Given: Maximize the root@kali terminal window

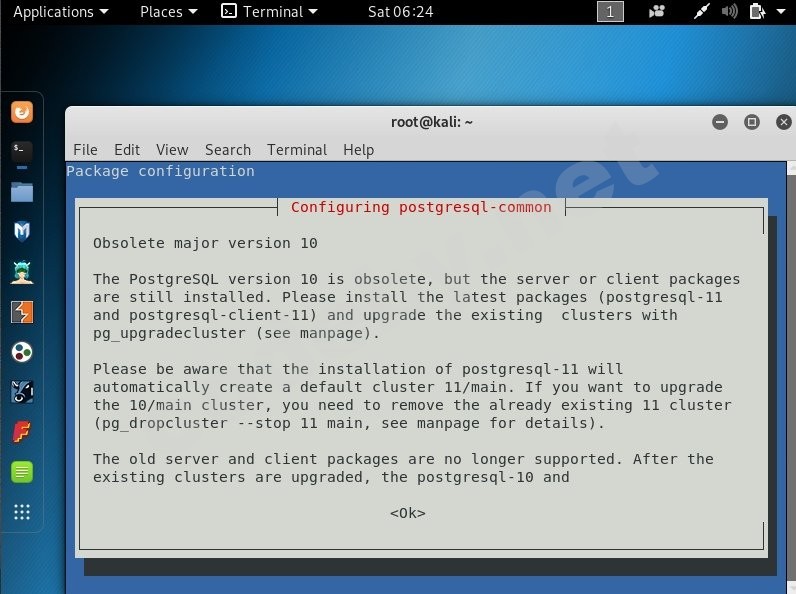Looking at the screenshot, I should 752,122.
